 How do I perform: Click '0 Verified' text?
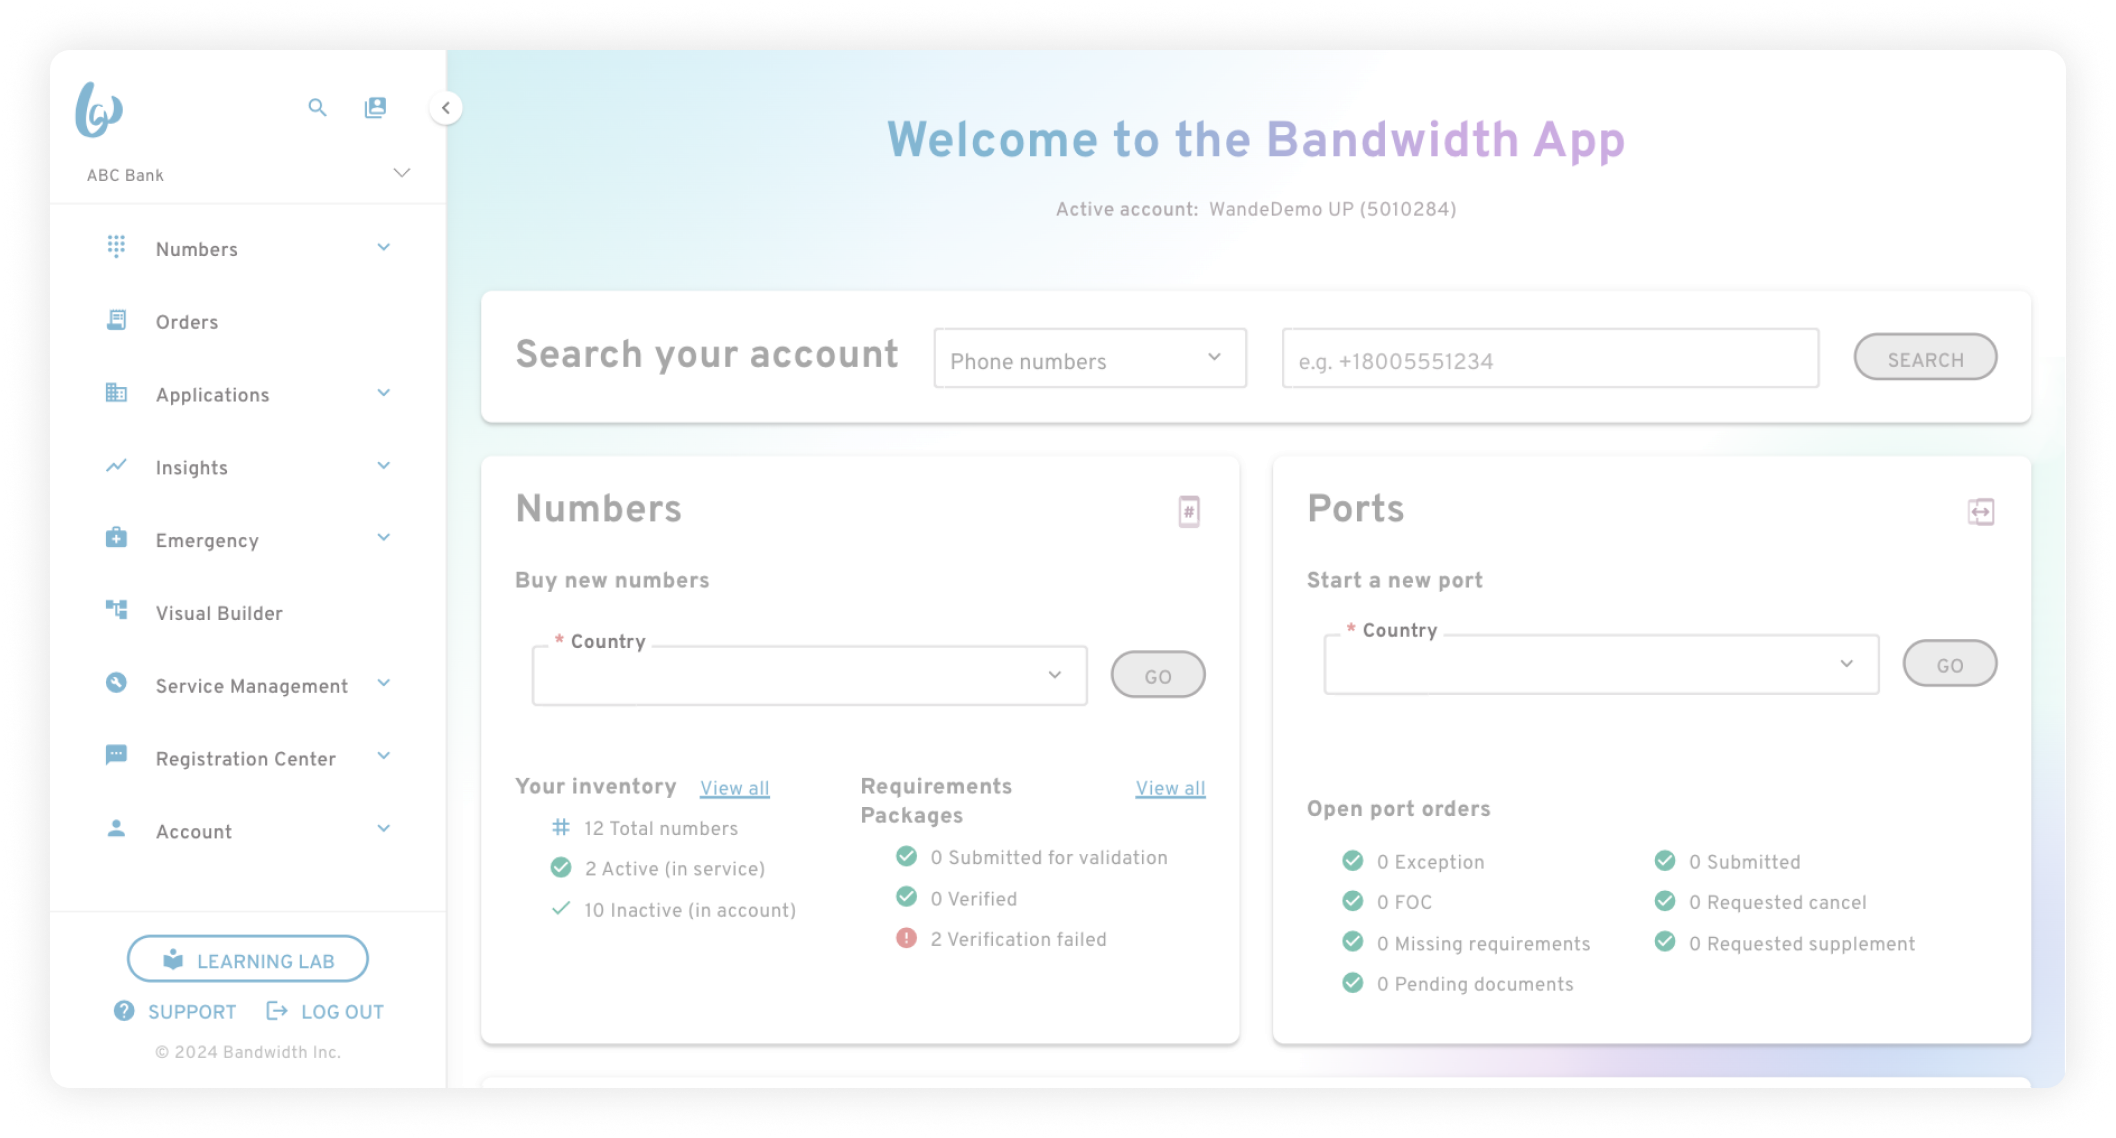(974, 898)
